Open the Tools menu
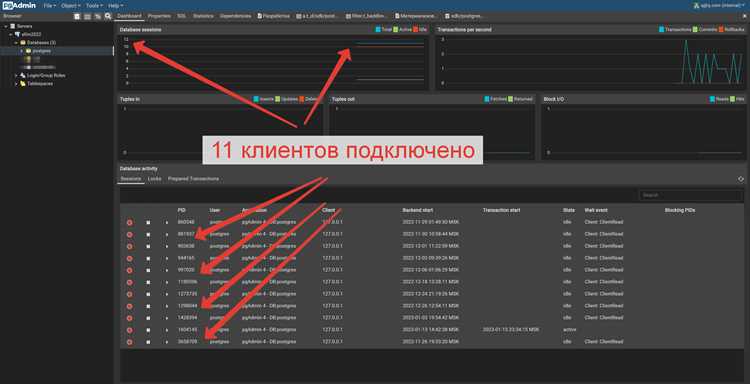The image size is (750, 384). point(94,6)
